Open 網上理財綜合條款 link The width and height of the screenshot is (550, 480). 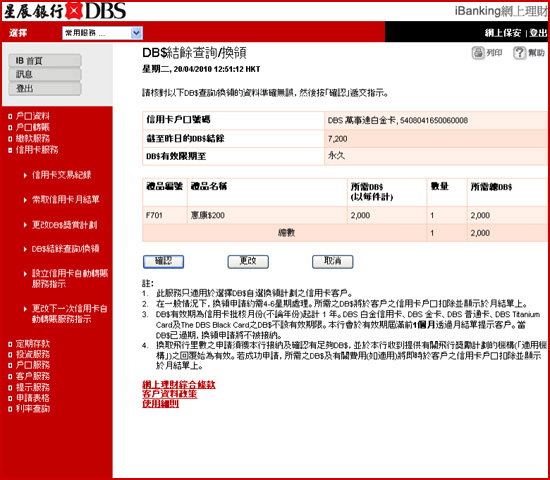[x=179, y=385]
